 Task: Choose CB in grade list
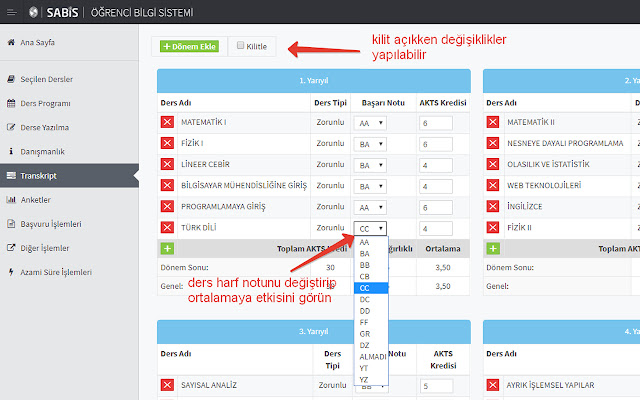(x=371, y=276)
